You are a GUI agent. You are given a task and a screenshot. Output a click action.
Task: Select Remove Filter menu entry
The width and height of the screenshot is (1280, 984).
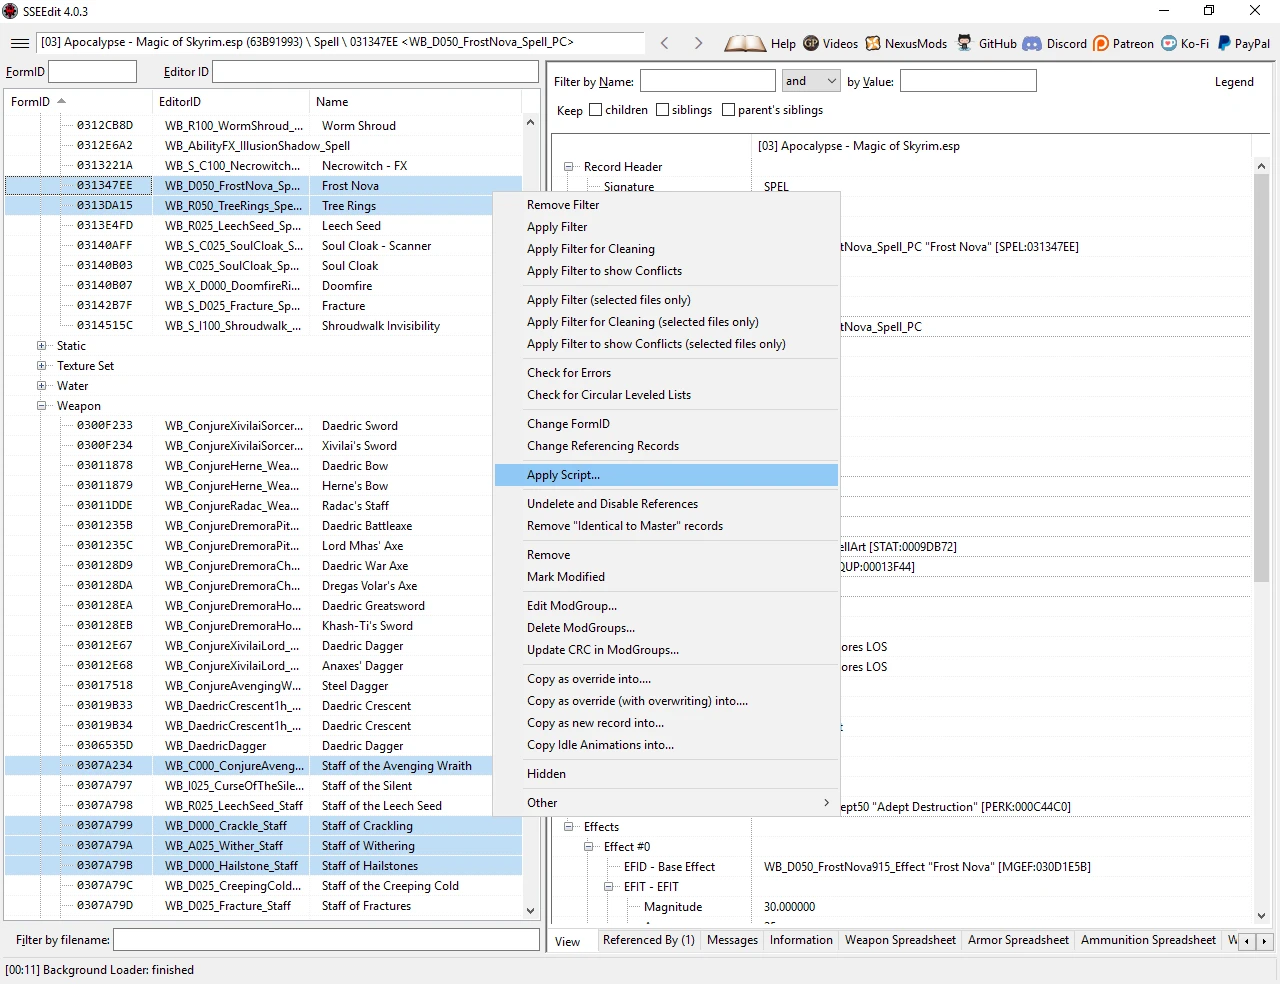click(666, 205)
